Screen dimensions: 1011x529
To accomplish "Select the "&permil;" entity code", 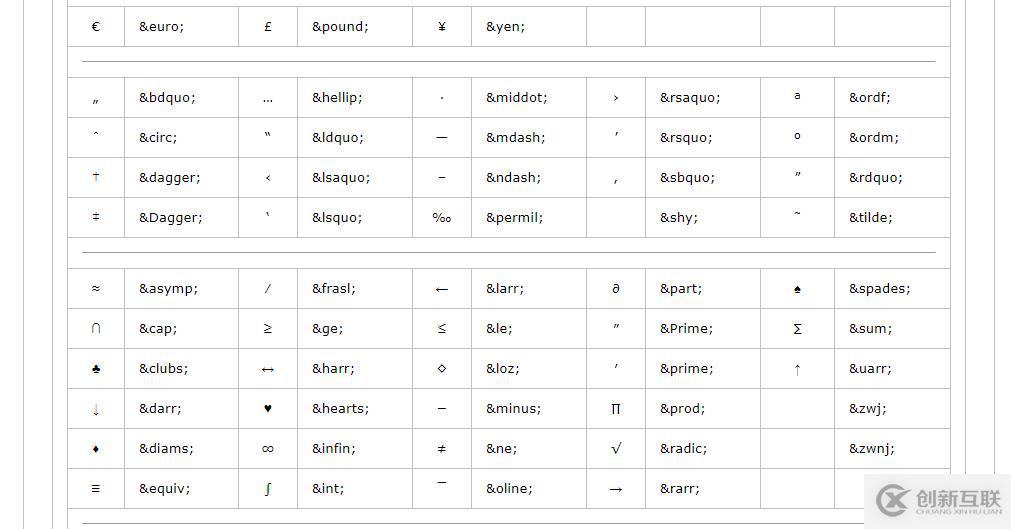I will [514, 217].
